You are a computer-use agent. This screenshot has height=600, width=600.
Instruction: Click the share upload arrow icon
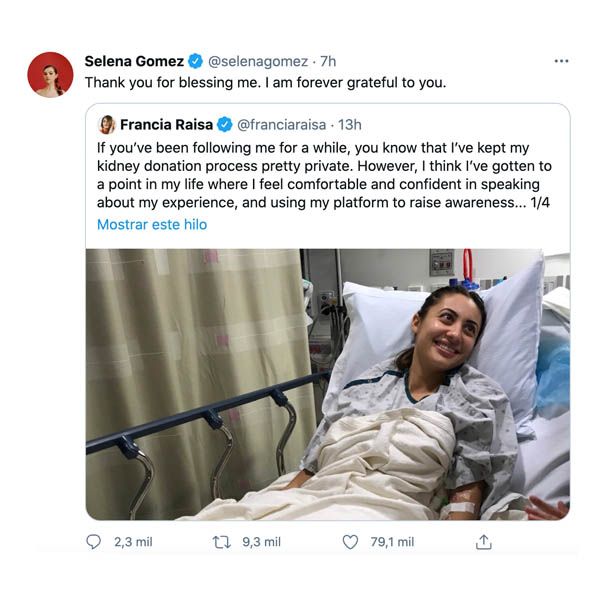(483, 542)
